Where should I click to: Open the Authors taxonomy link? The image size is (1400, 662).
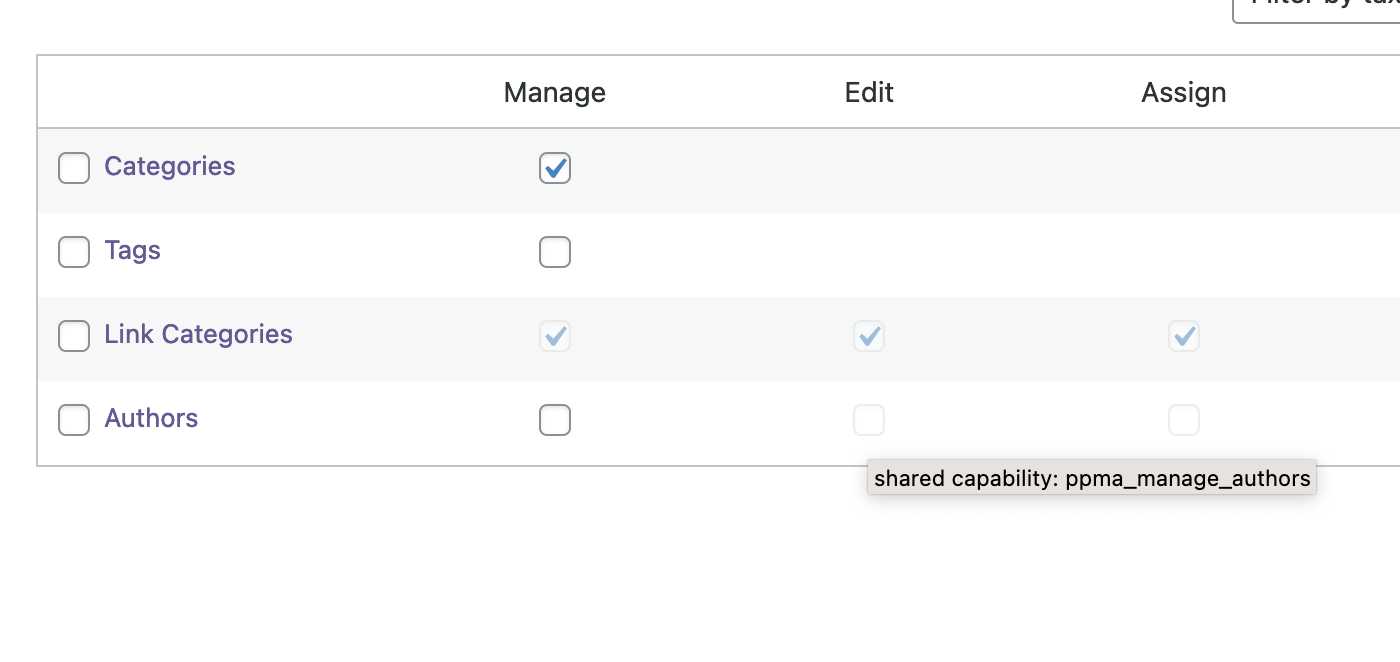[151, 418]
